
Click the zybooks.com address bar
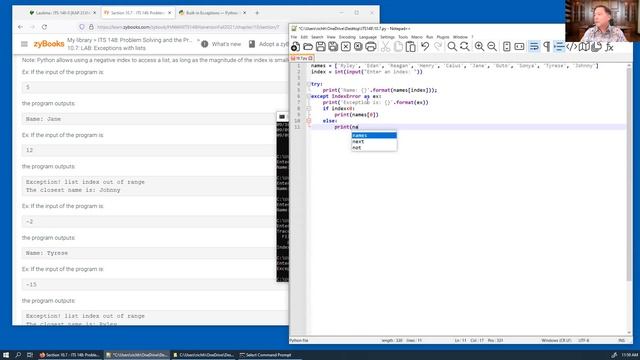[188, 27]
